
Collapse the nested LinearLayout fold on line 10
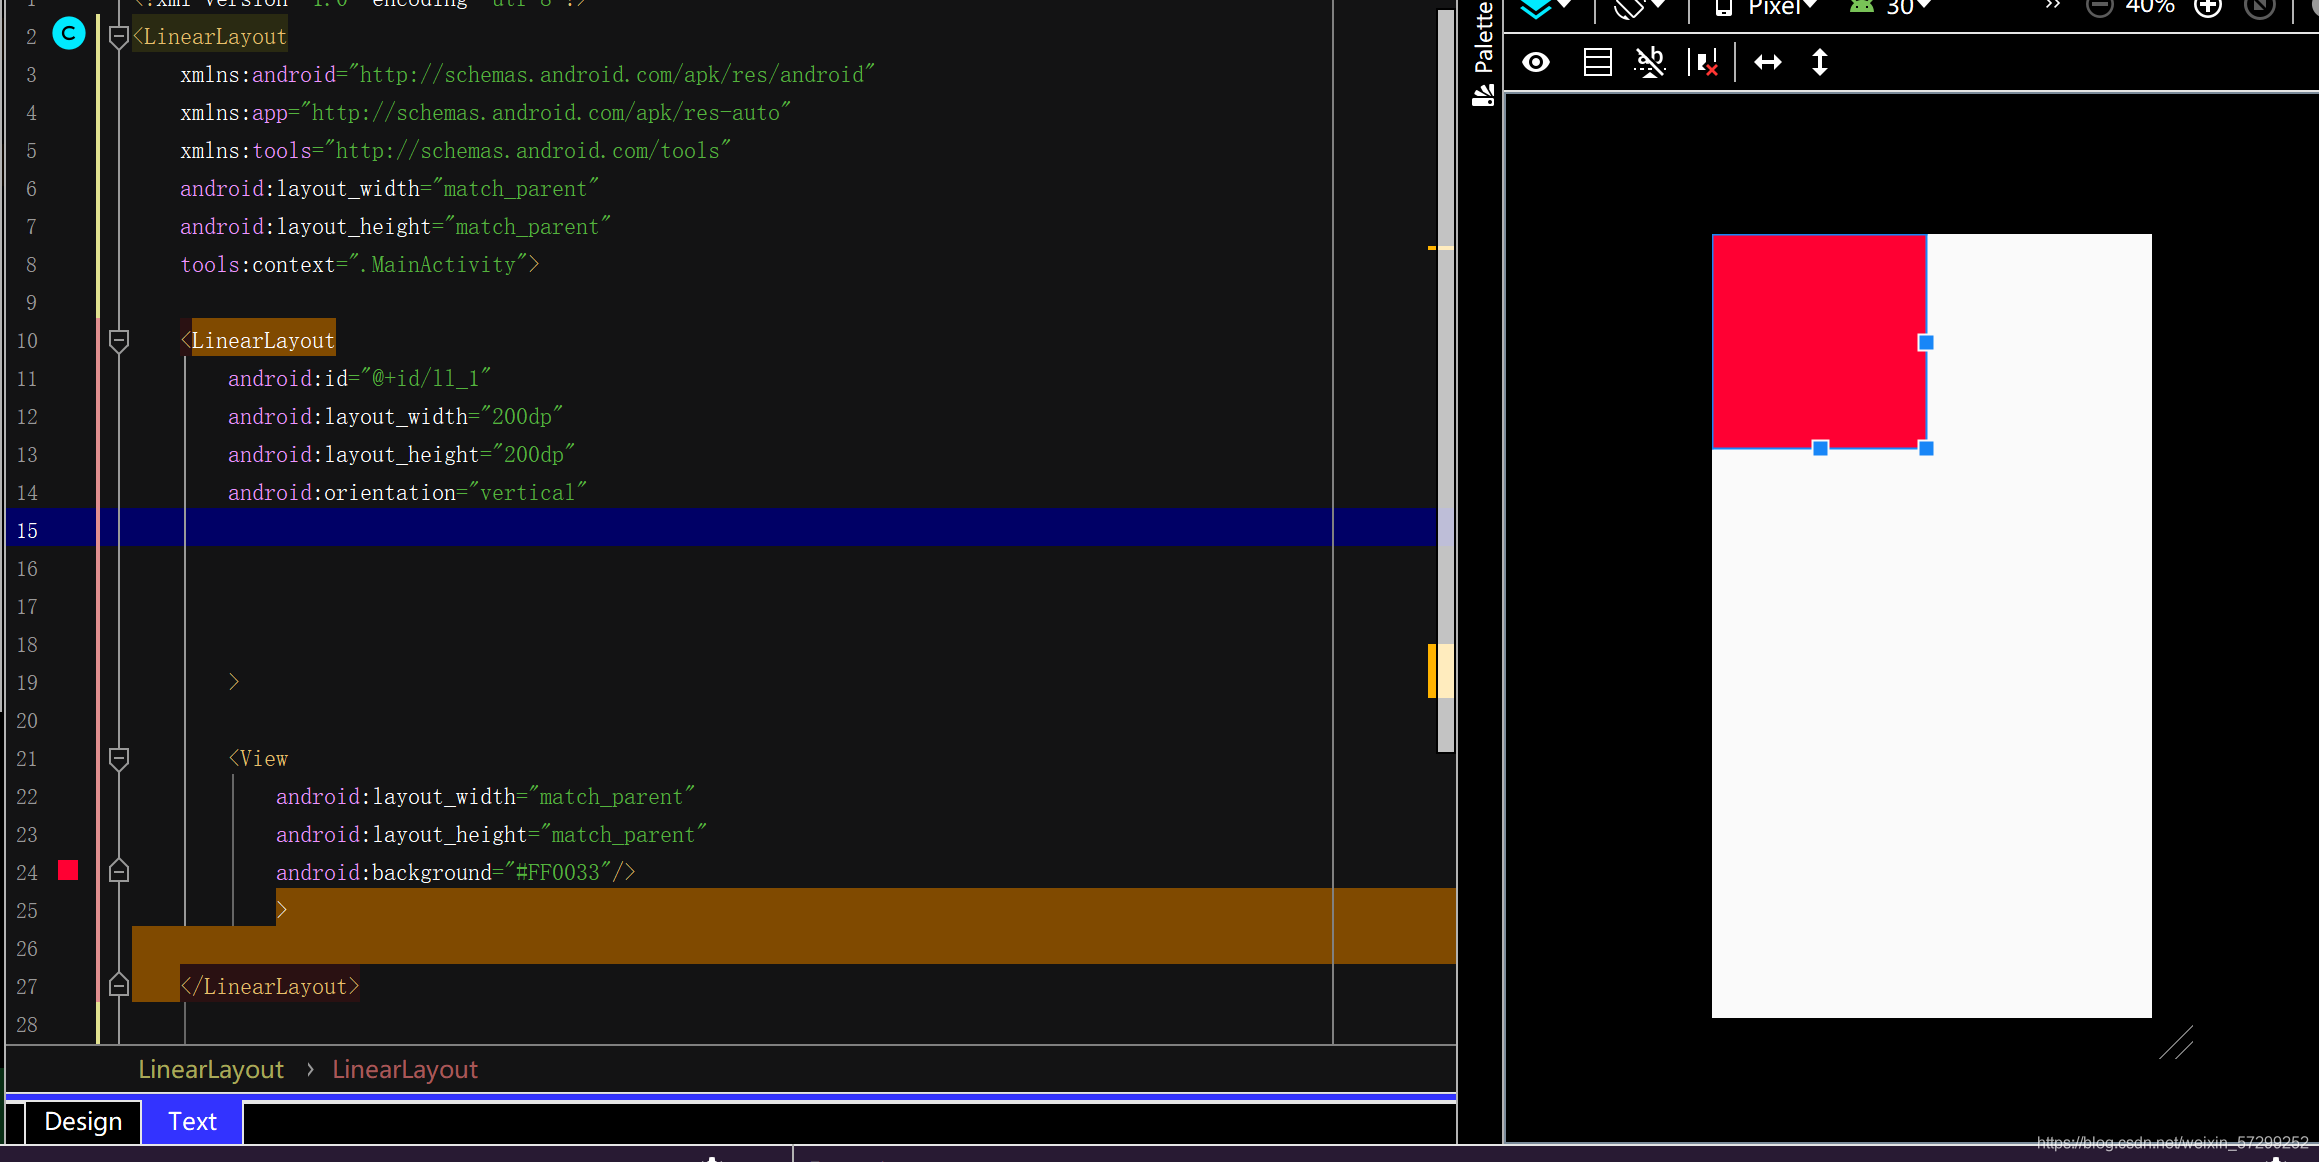click(118, 341)
